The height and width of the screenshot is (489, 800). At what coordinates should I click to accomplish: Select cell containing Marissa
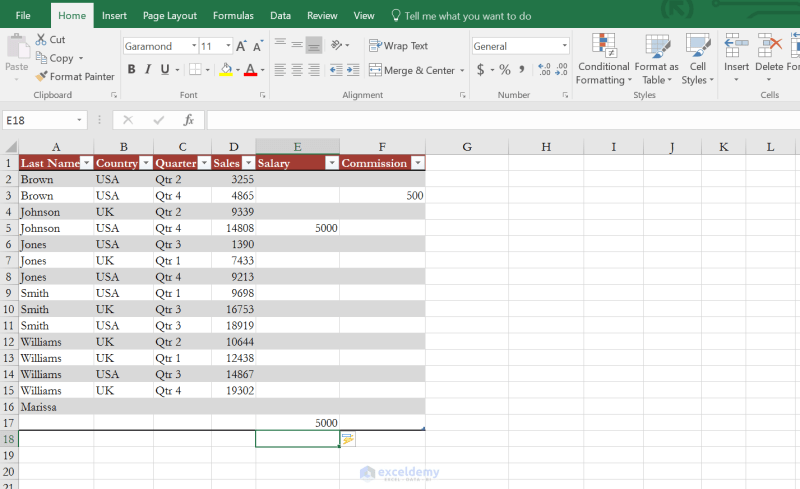[56, 407]
